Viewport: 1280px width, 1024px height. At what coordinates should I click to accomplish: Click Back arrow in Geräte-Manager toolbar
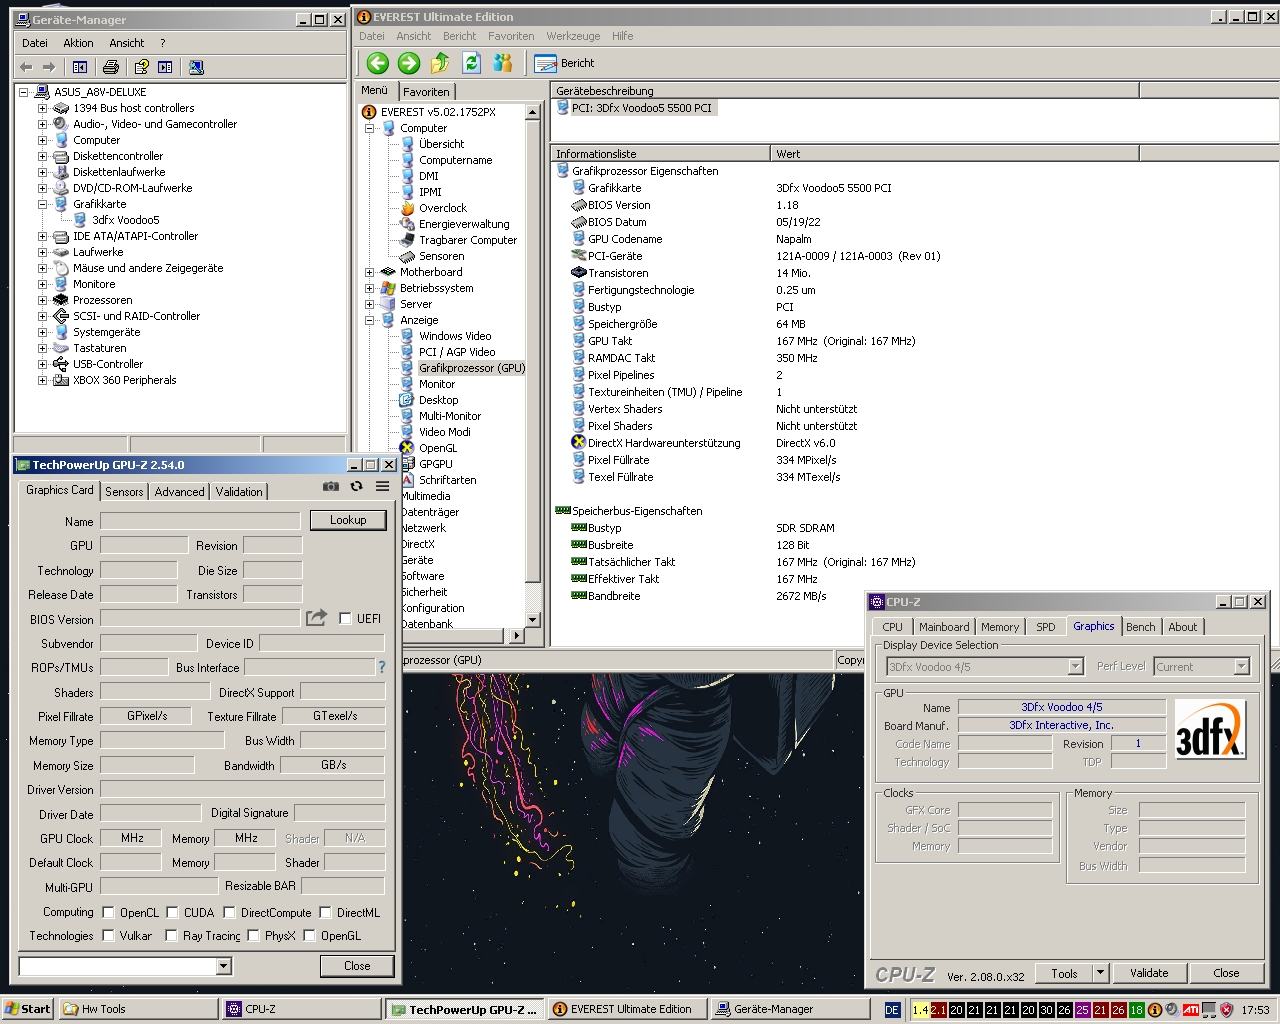(26, 67)
